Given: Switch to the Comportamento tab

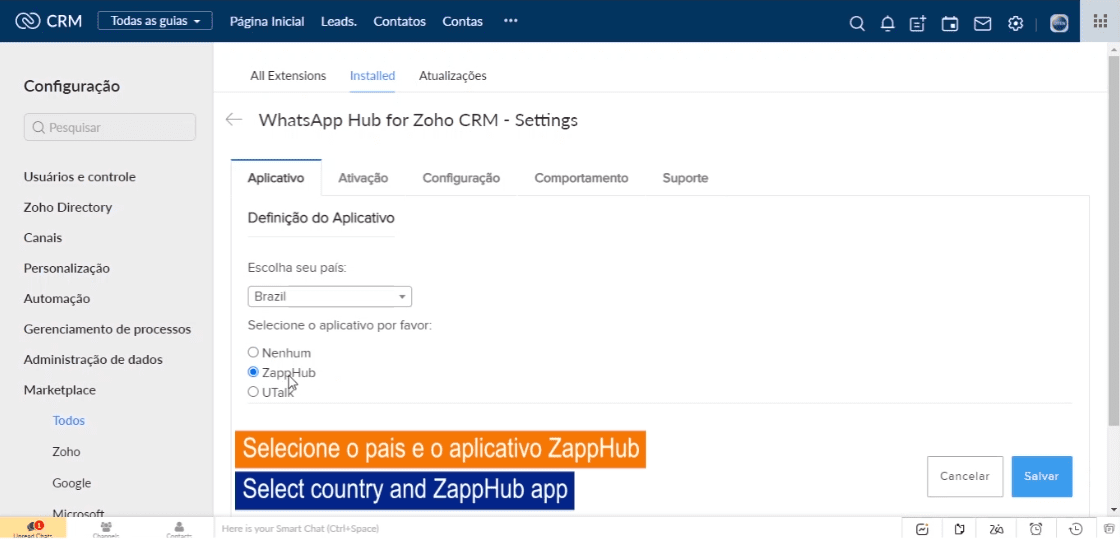Looking at the screenshot, I should (x=581, y=178).
